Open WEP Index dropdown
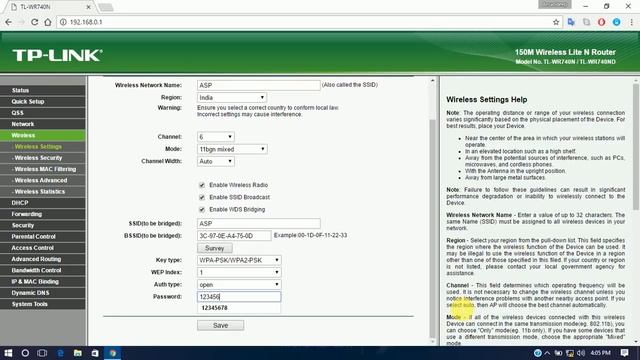 click(239, 272)
